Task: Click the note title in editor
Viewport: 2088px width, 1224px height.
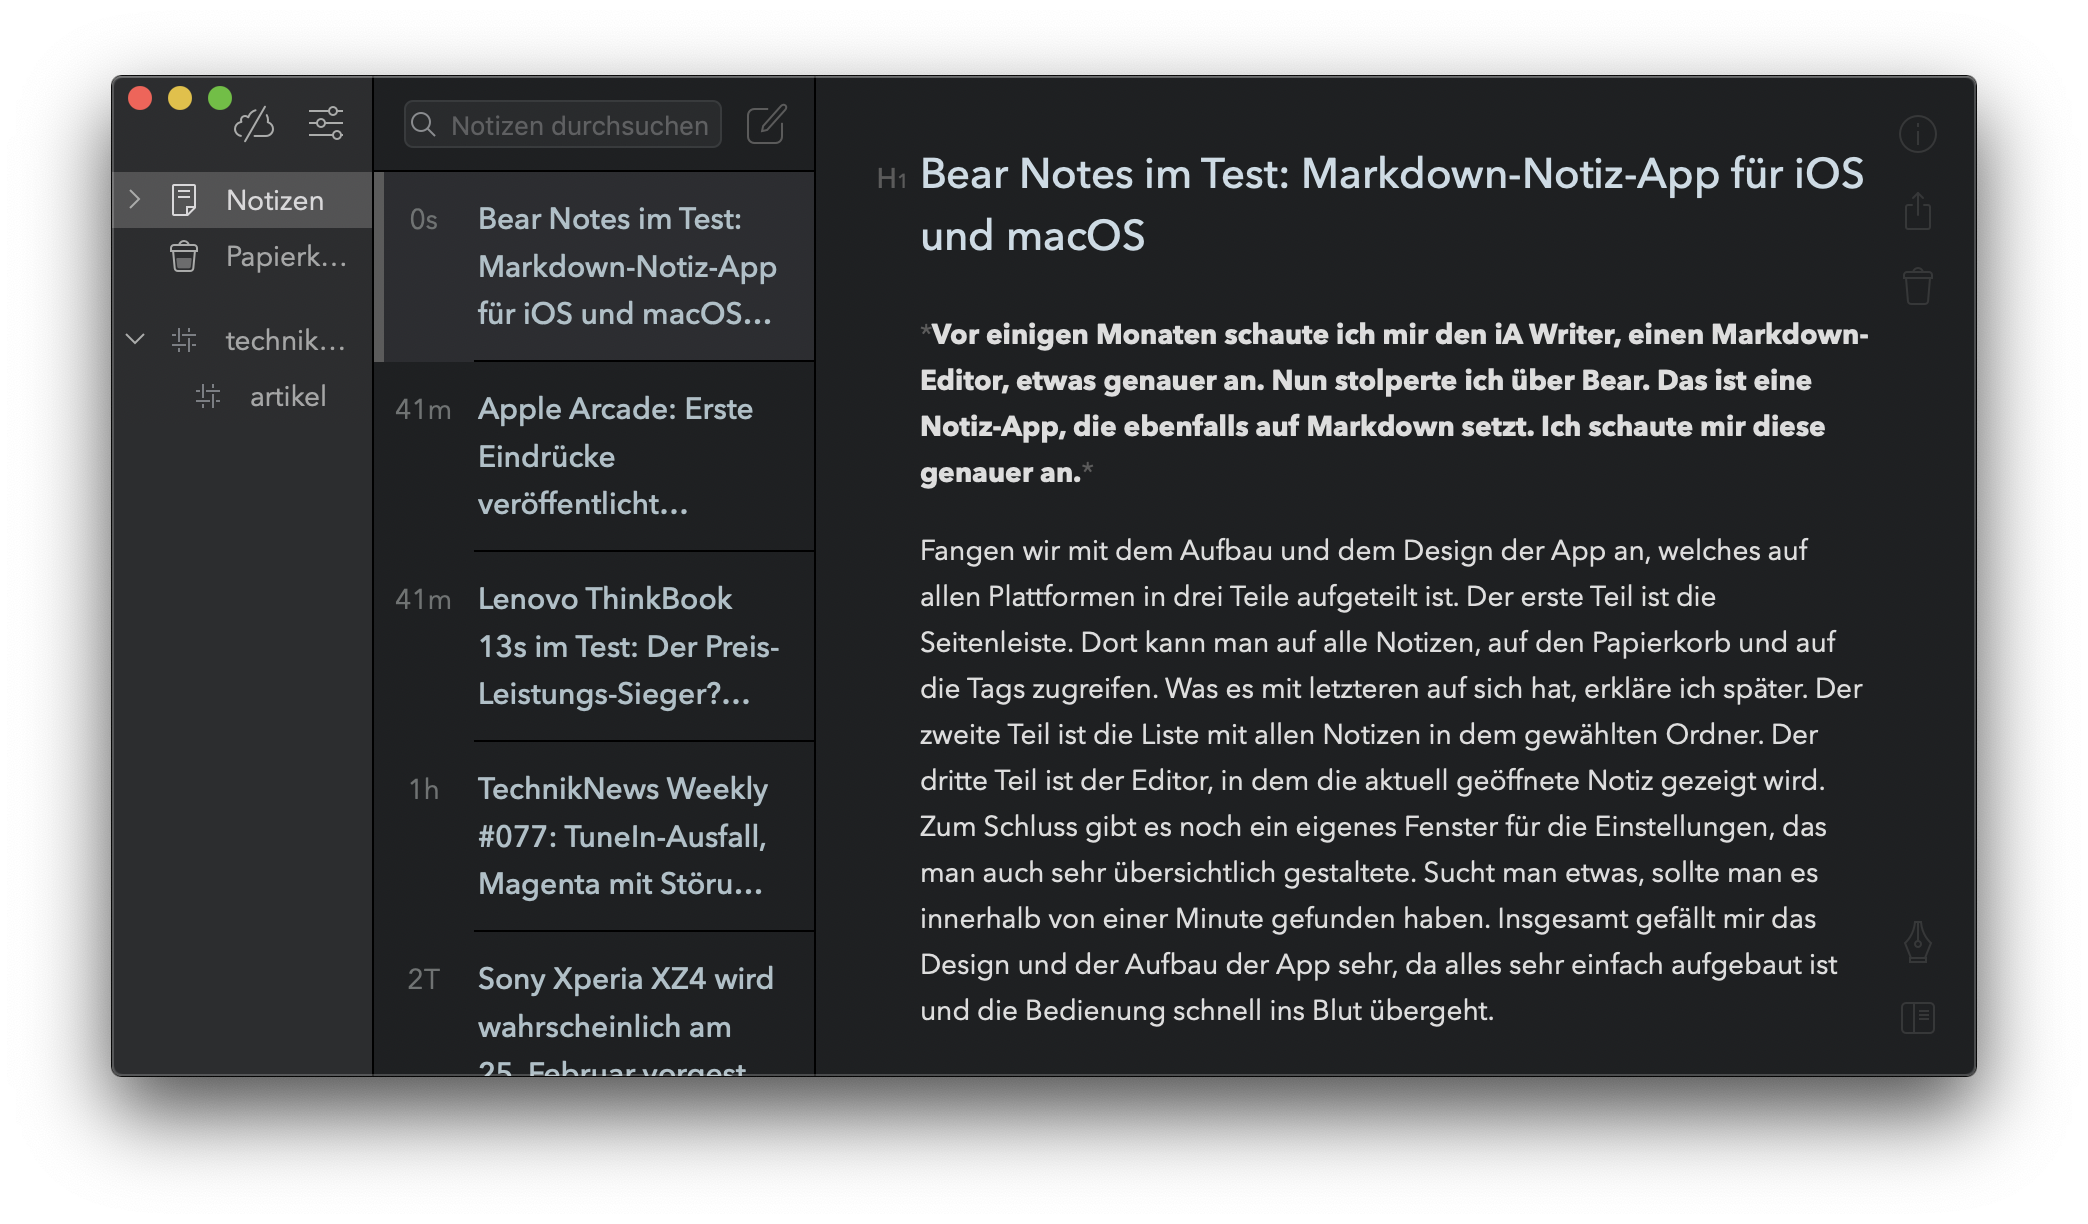Action: (x=1392, y=205)
